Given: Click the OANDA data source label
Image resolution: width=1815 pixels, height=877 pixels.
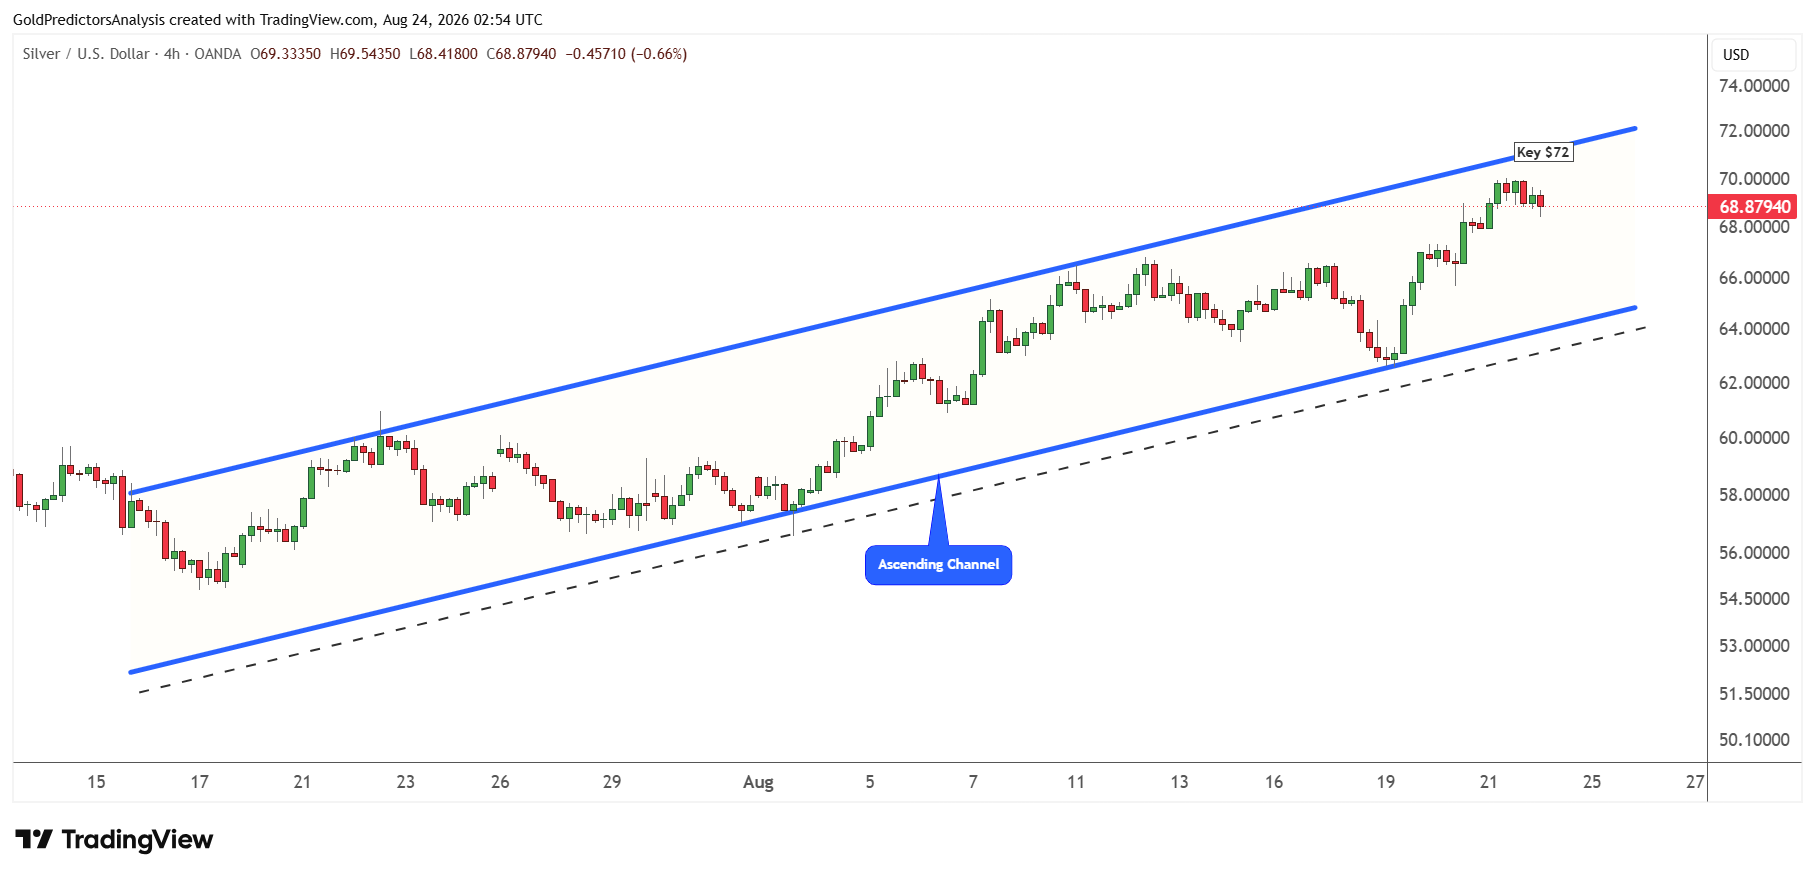Looking at the screenshot, I should coord(218,54).
